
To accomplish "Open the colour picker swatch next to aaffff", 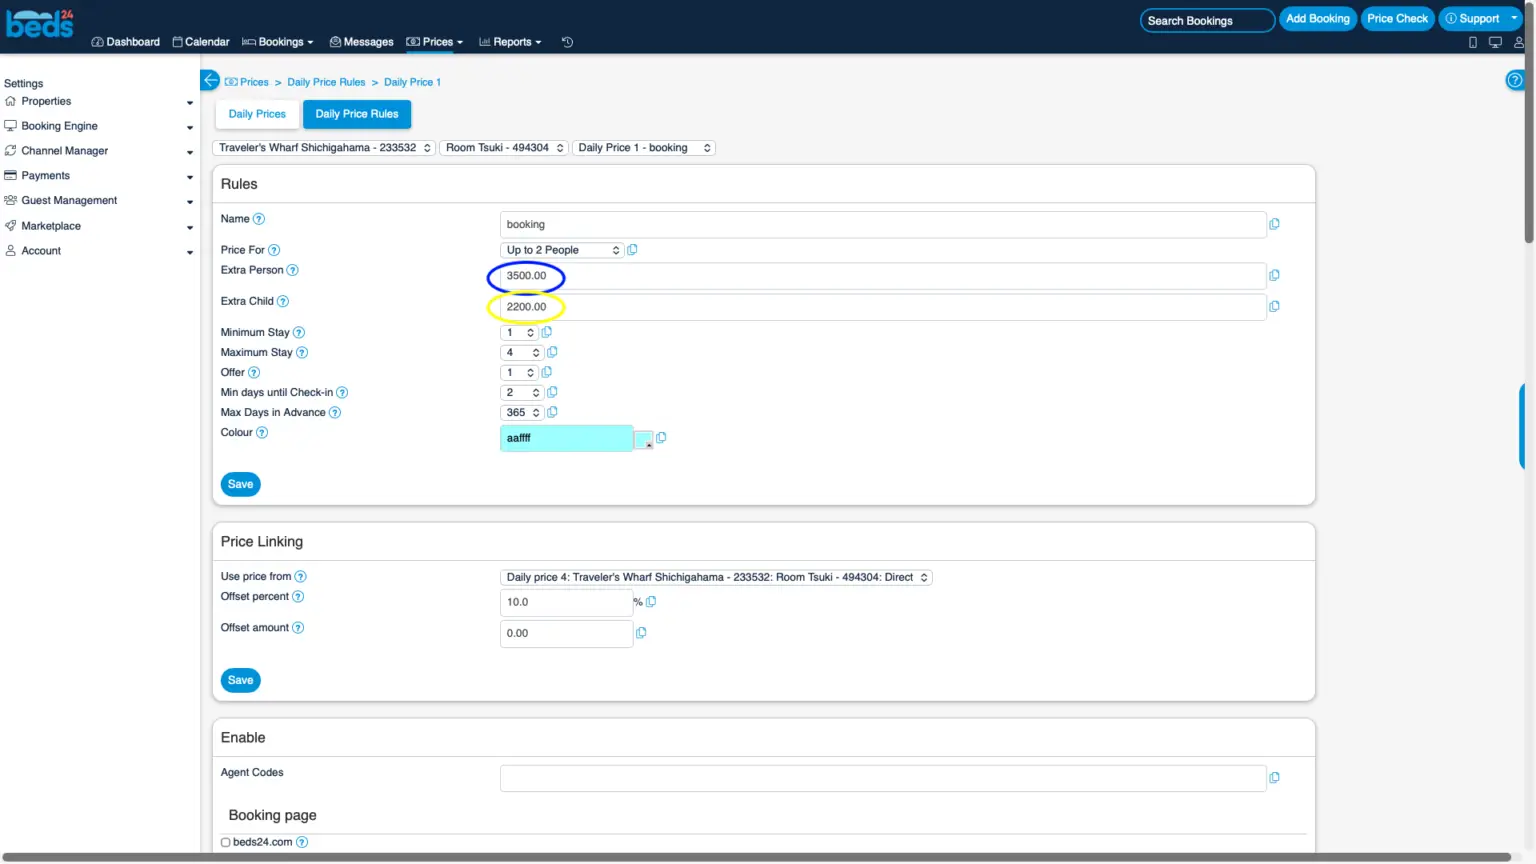I will tap(643, 439).
